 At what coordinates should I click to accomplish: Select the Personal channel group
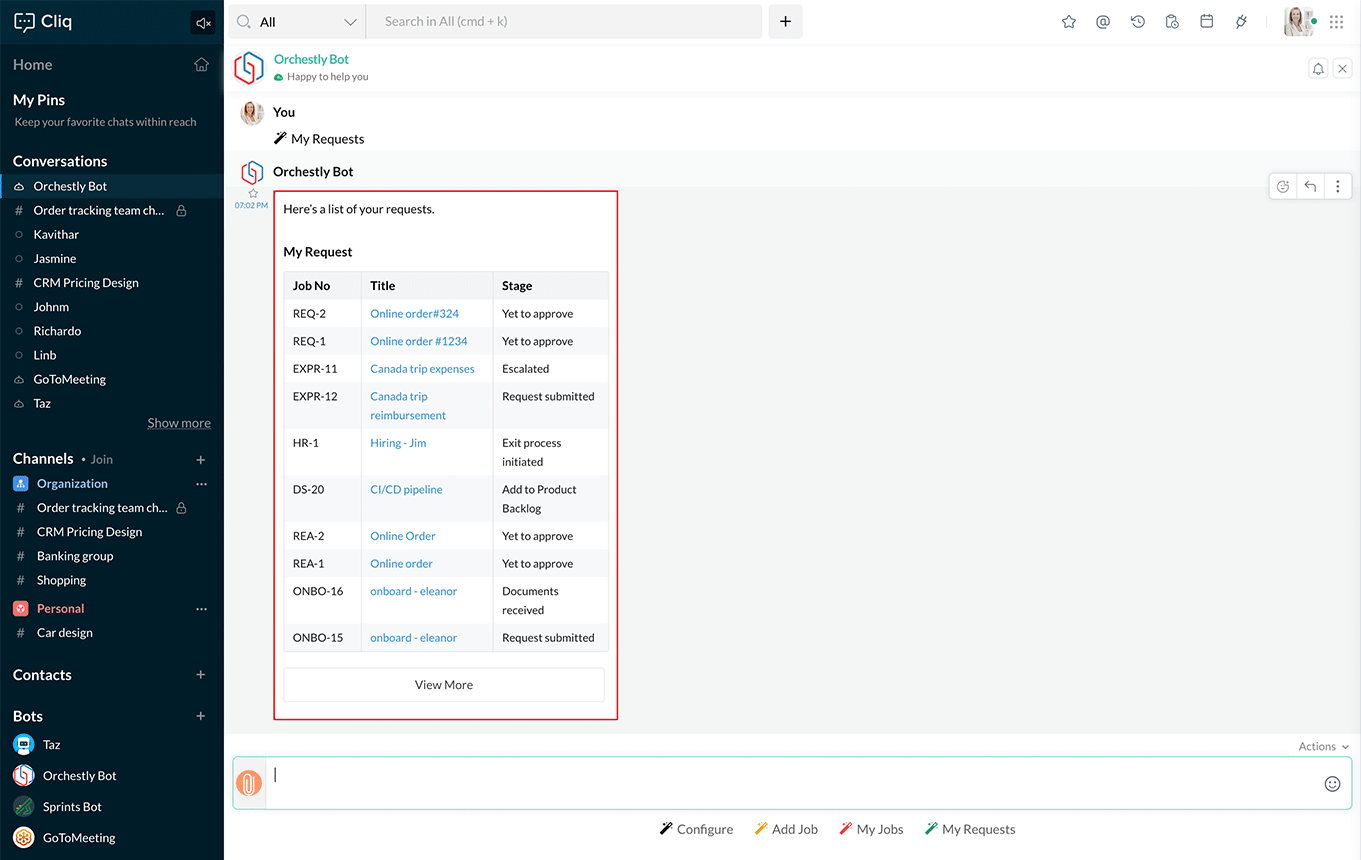coord(60,609)
